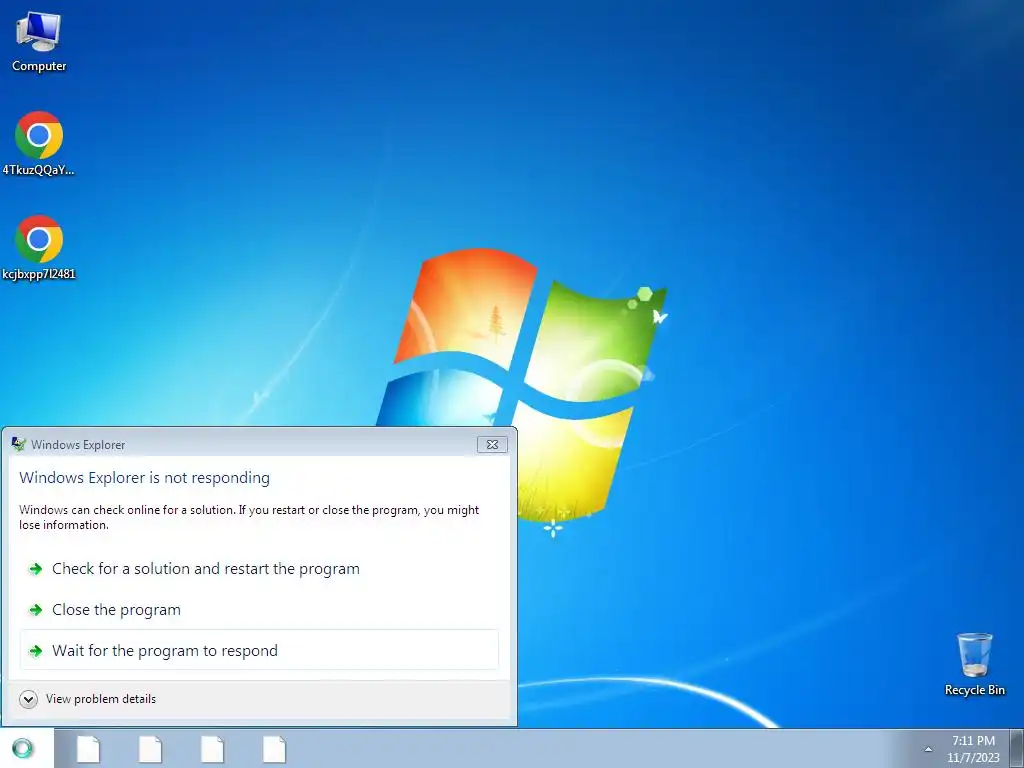Choose Wait for the program to respond

(x=259, y=650)
